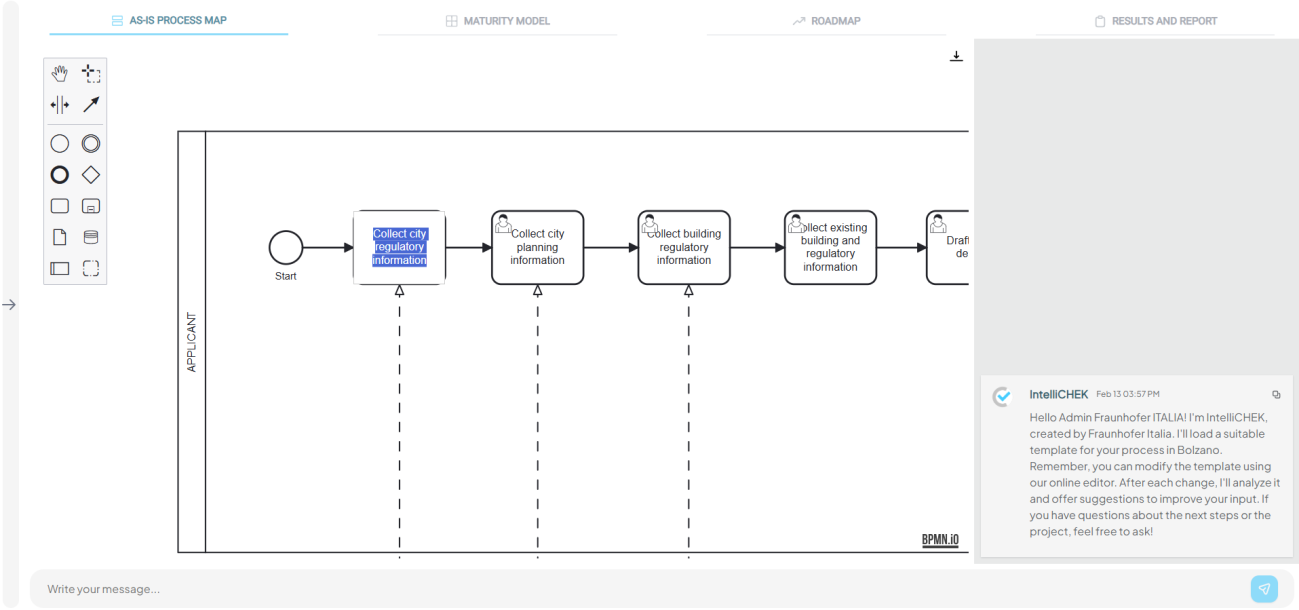Choose the dashed group shape
The width and height of the screenshot is (1299, 610).
[91, 268]
